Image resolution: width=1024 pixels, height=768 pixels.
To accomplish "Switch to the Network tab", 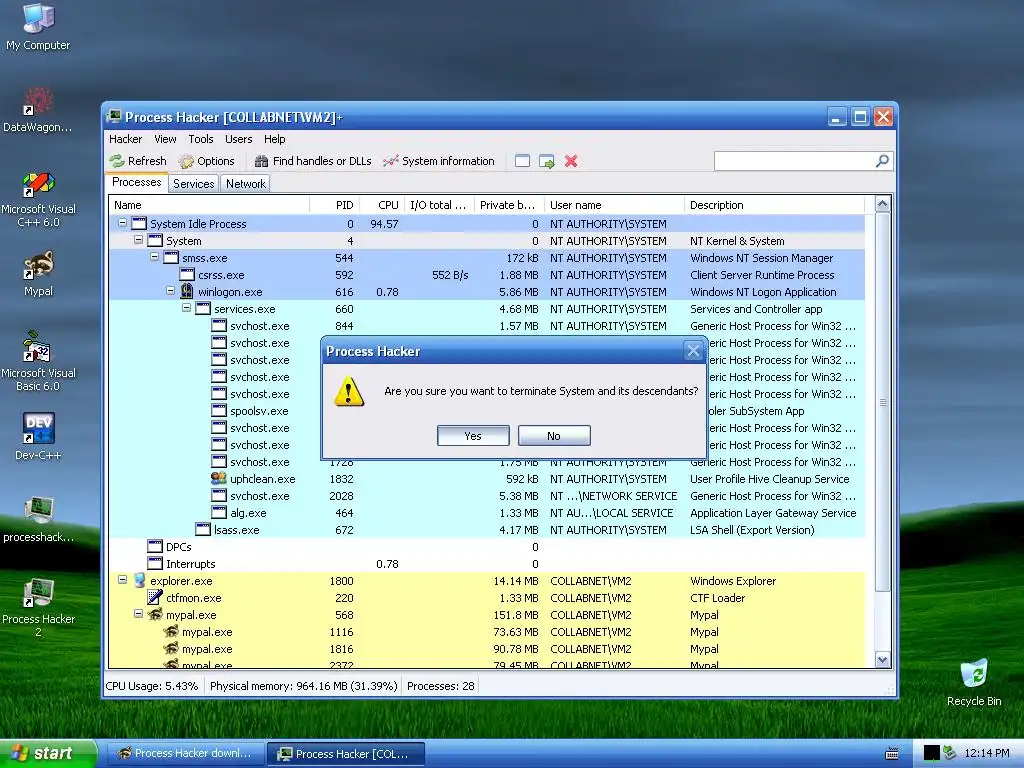I will pos(246,184).
